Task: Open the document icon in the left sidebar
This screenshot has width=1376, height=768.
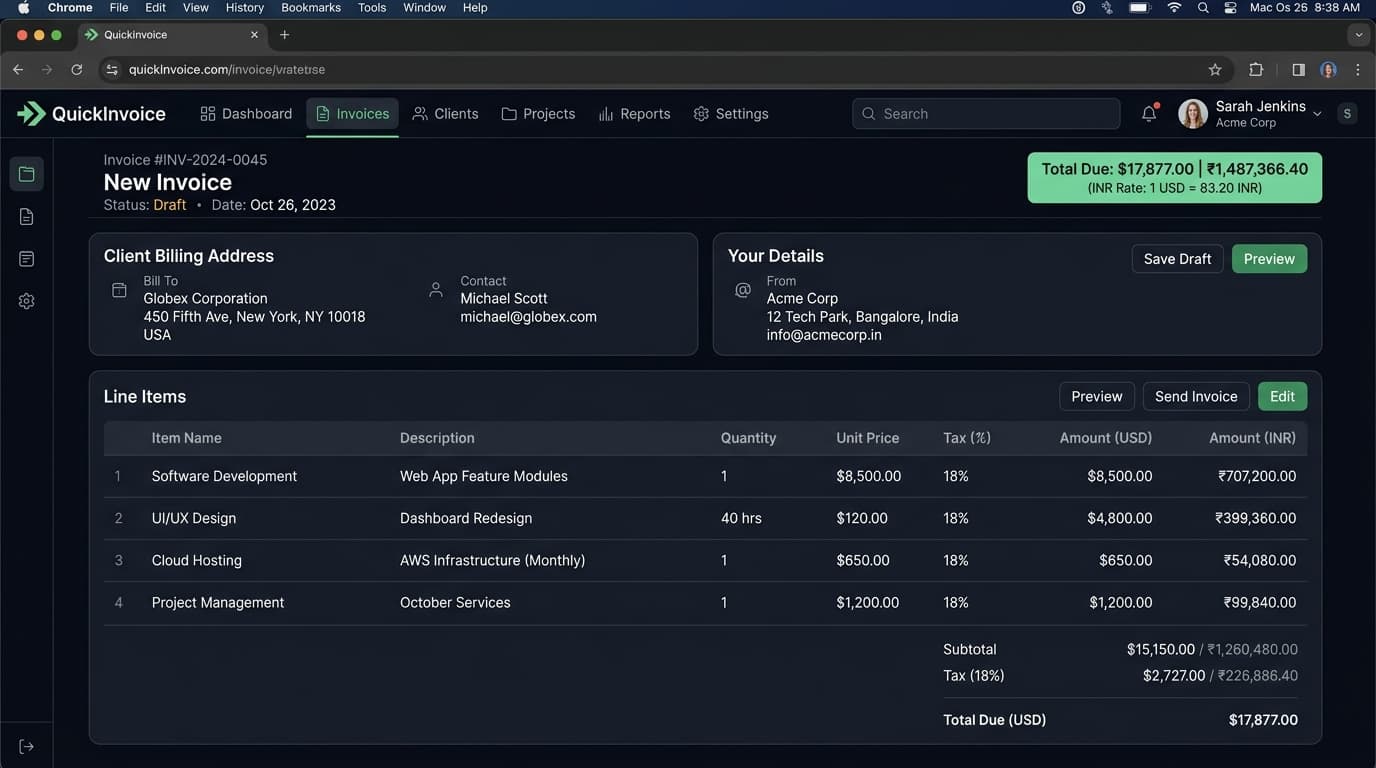Action: tap(26, 217)
